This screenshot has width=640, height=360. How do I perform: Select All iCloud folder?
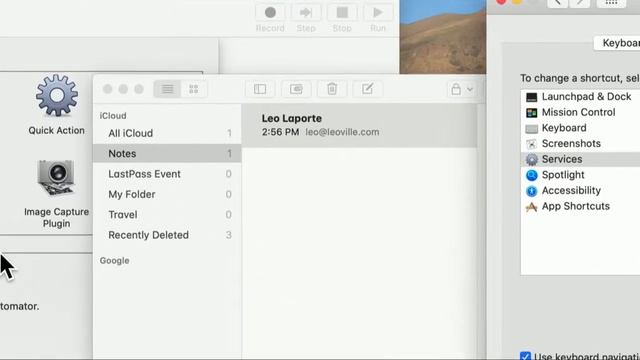[x=167, y=133]
